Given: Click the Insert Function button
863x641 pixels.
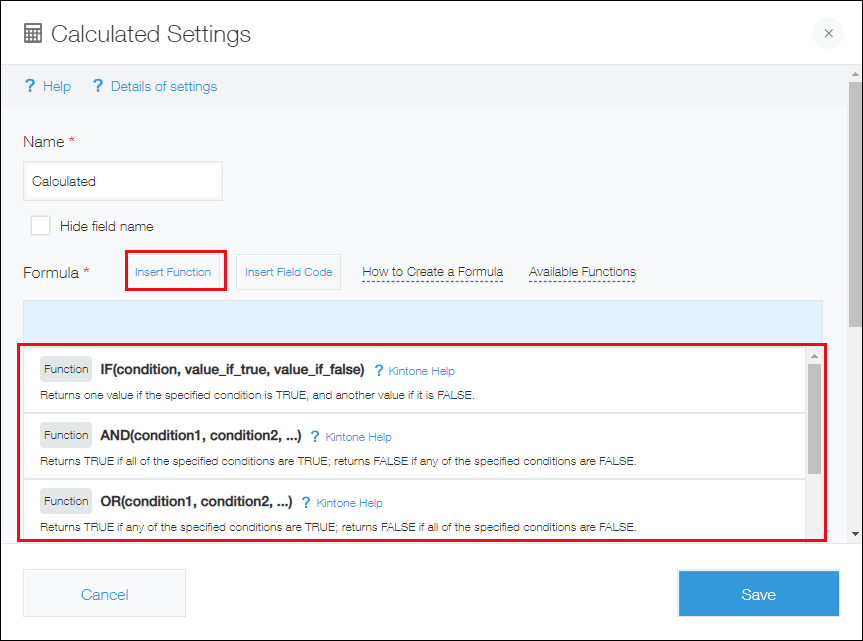Looking at the screenshot, I should [x=175, y=271].
